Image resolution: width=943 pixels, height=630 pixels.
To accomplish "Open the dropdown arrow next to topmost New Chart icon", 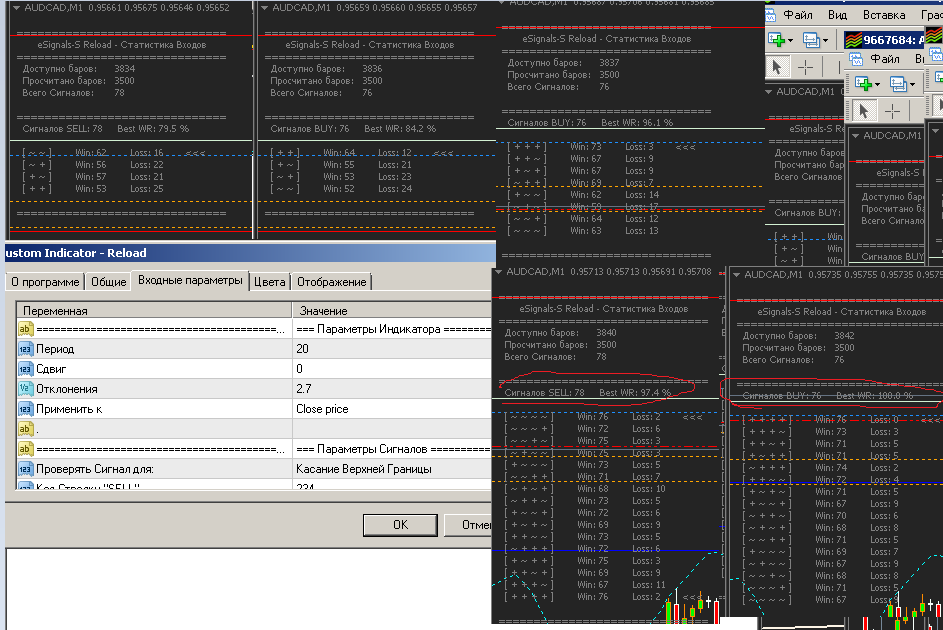I will (792, 41).
